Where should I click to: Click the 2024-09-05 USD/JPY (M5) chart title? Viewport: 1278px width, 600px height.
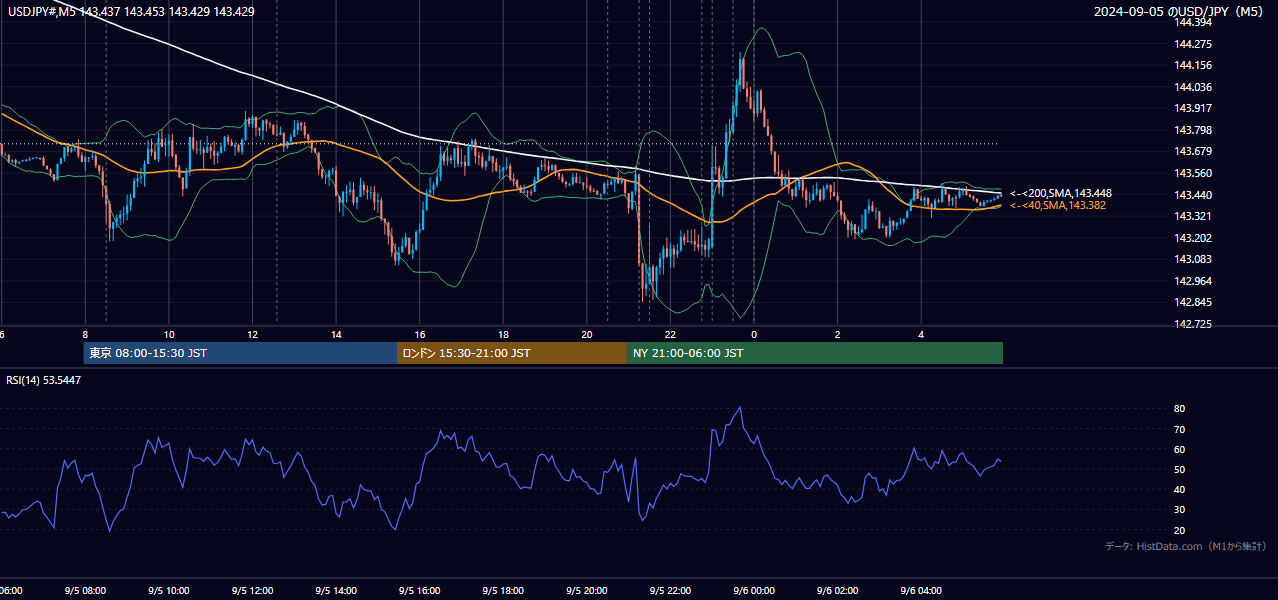[x=1180, y=12]
